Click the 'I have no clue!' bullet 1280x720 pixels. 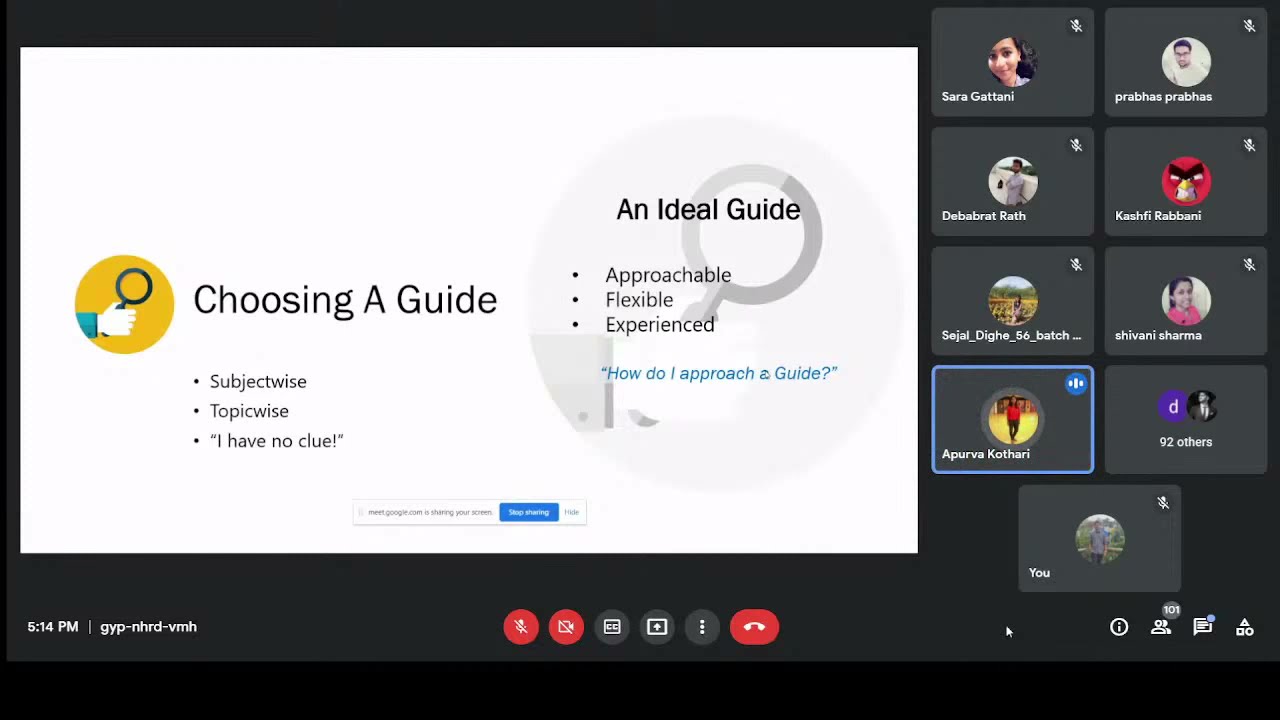[x=277, y=441]
